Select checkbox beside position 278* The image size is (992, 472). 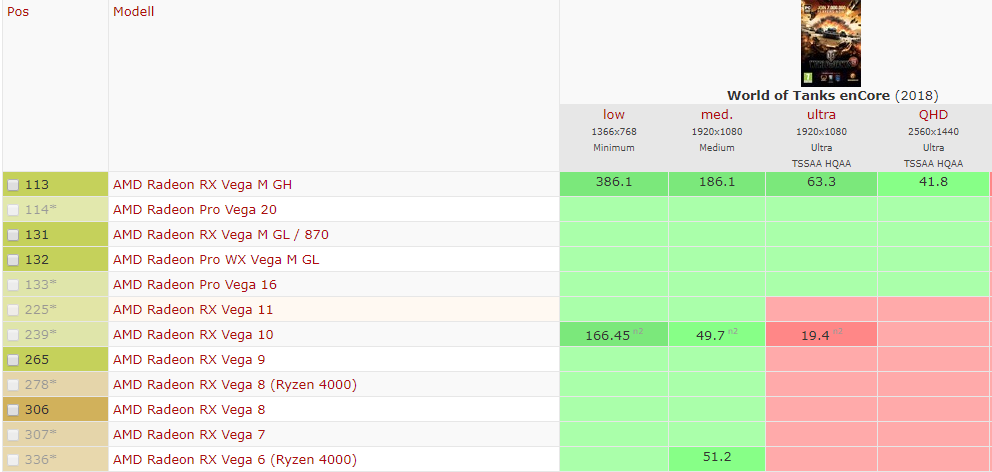(x=13, y=385)
